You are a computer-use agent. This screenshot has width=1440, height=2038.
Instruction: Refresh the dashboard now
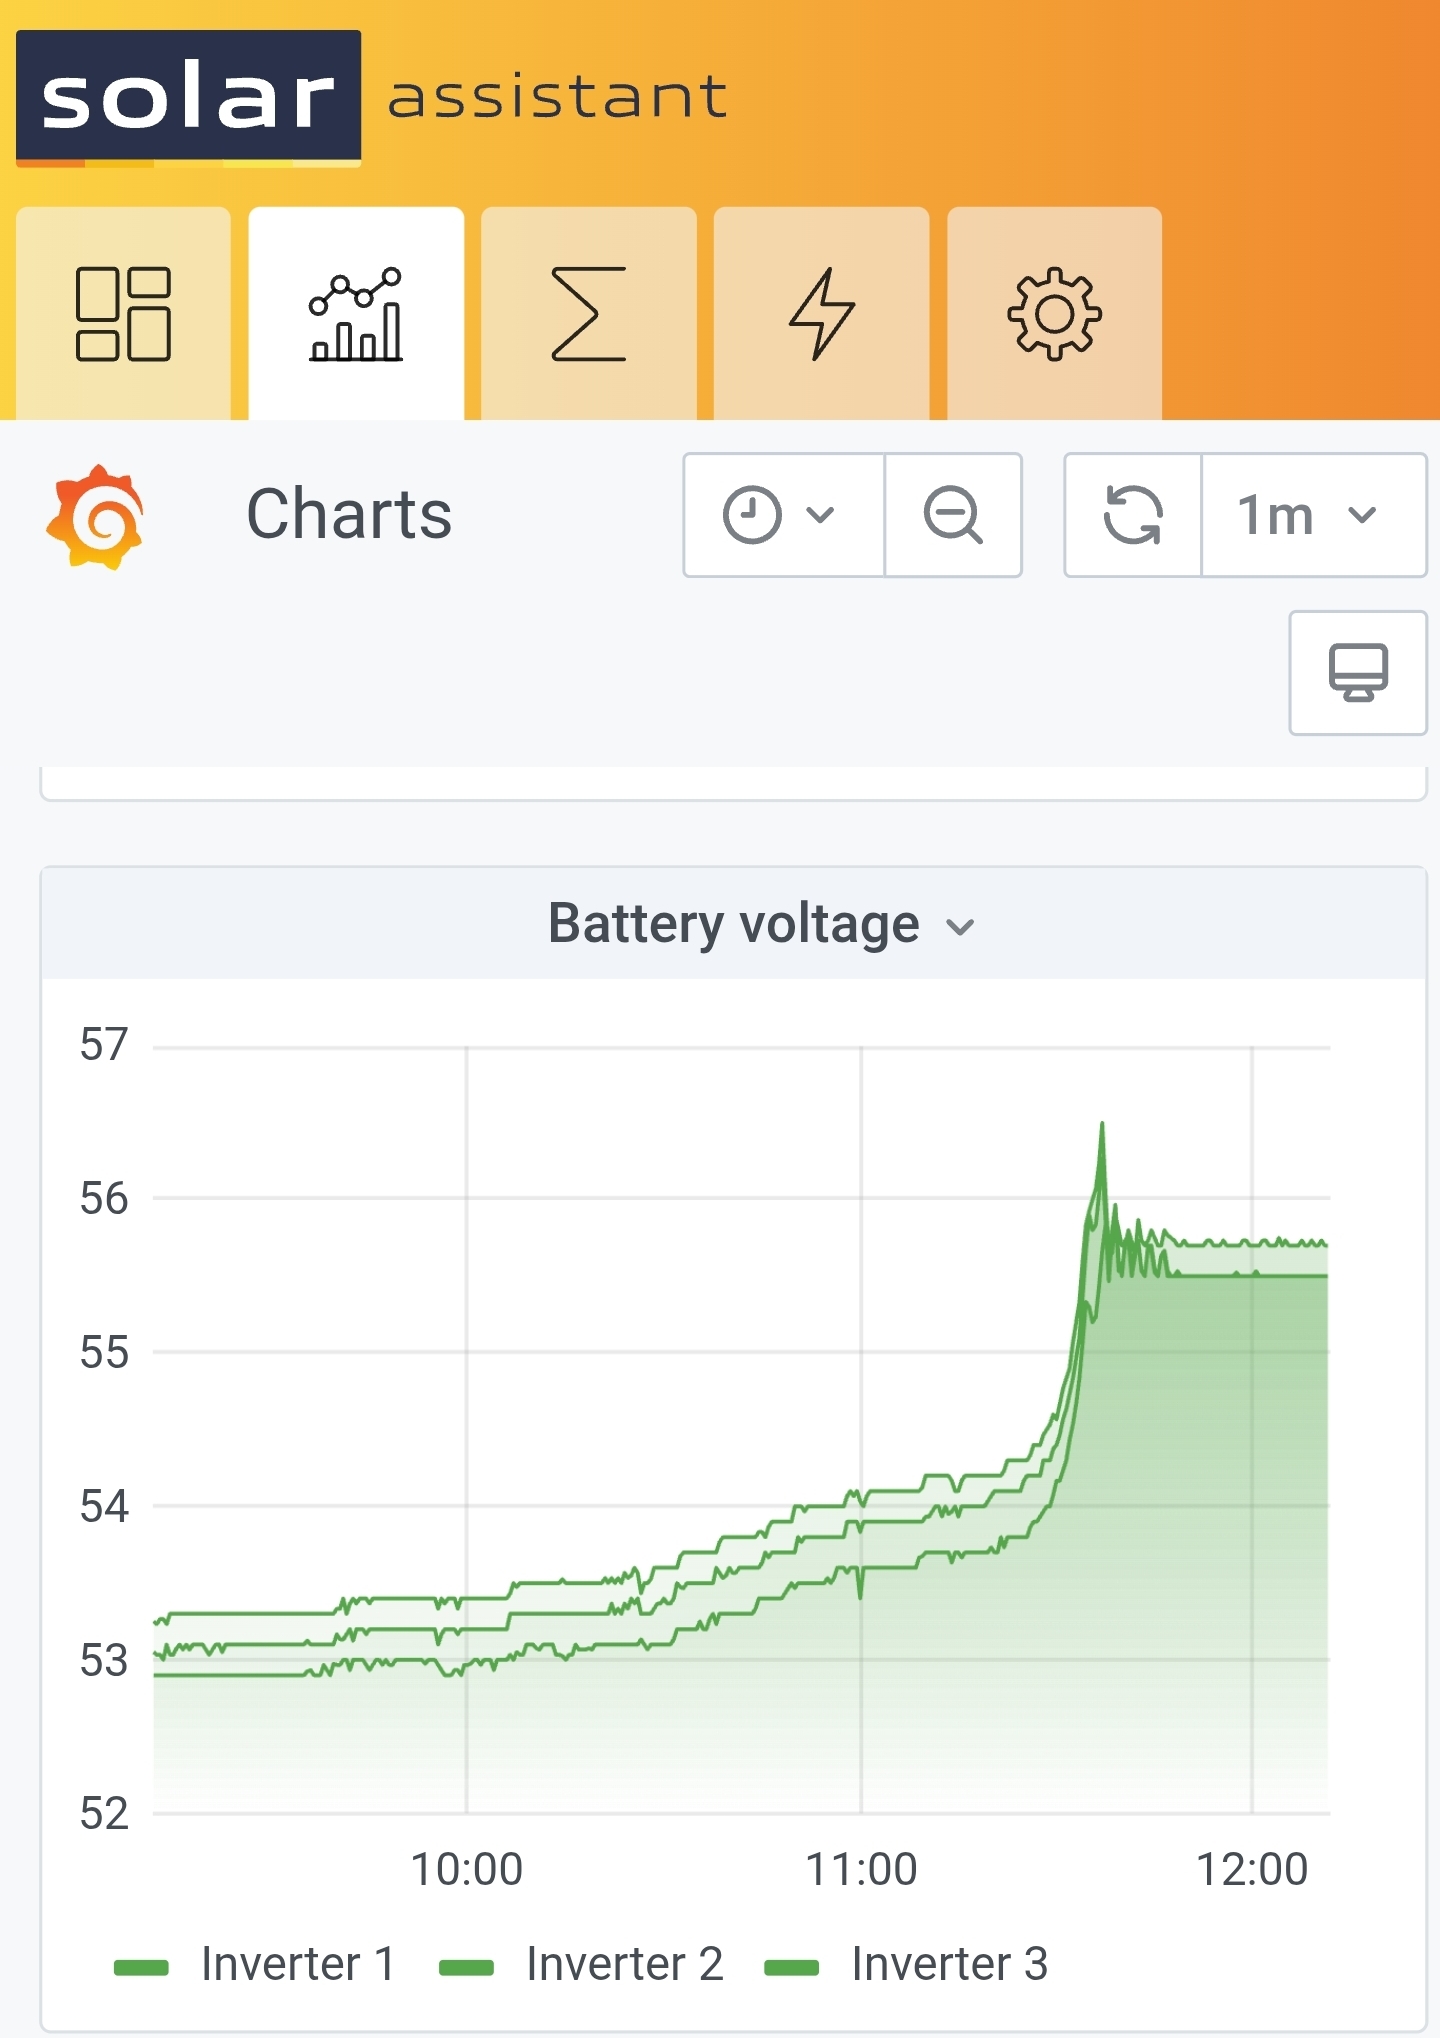pos(1133,515)
